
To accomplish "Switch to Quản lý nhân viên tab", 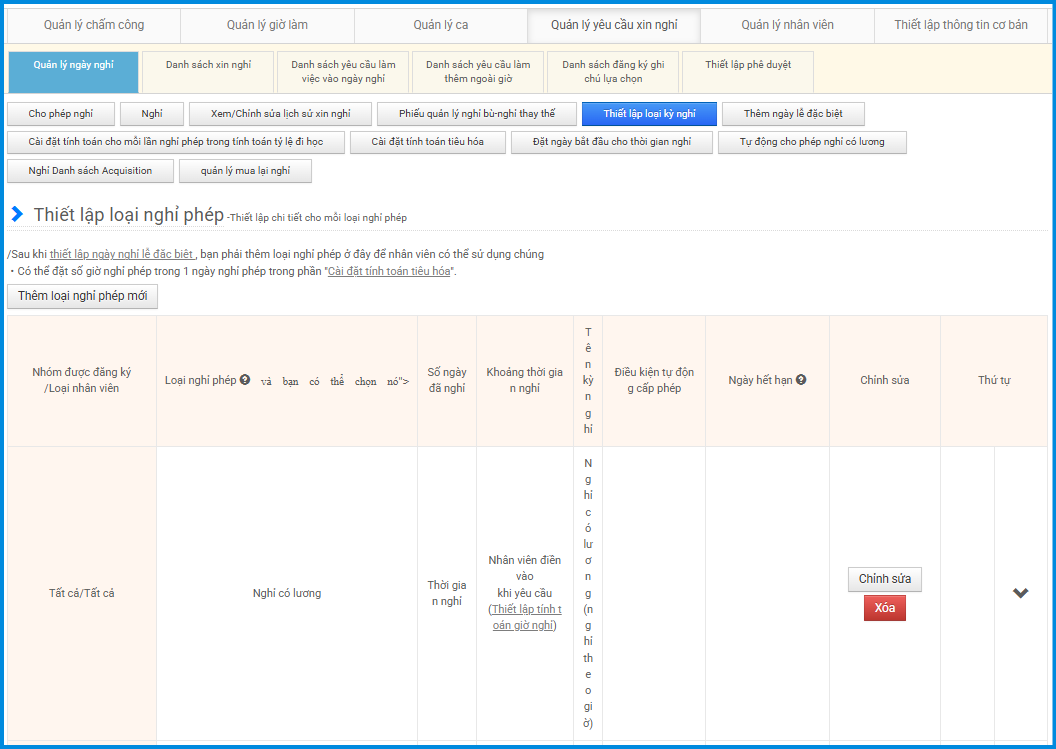I will [x=787, y=25].
